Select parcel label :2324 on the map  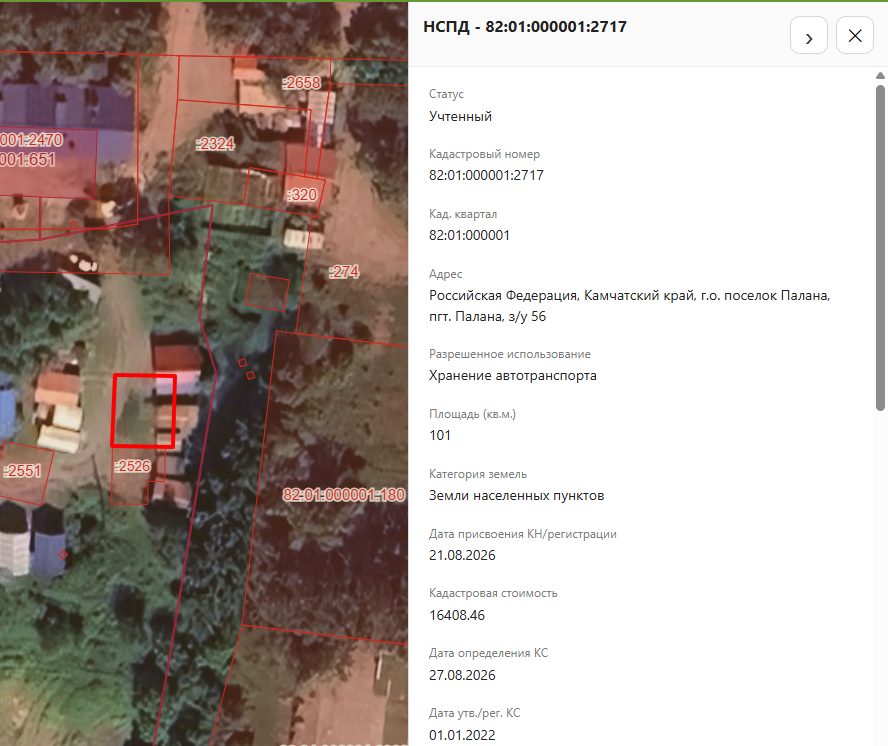pyautogui.click(x=215, y=143)
